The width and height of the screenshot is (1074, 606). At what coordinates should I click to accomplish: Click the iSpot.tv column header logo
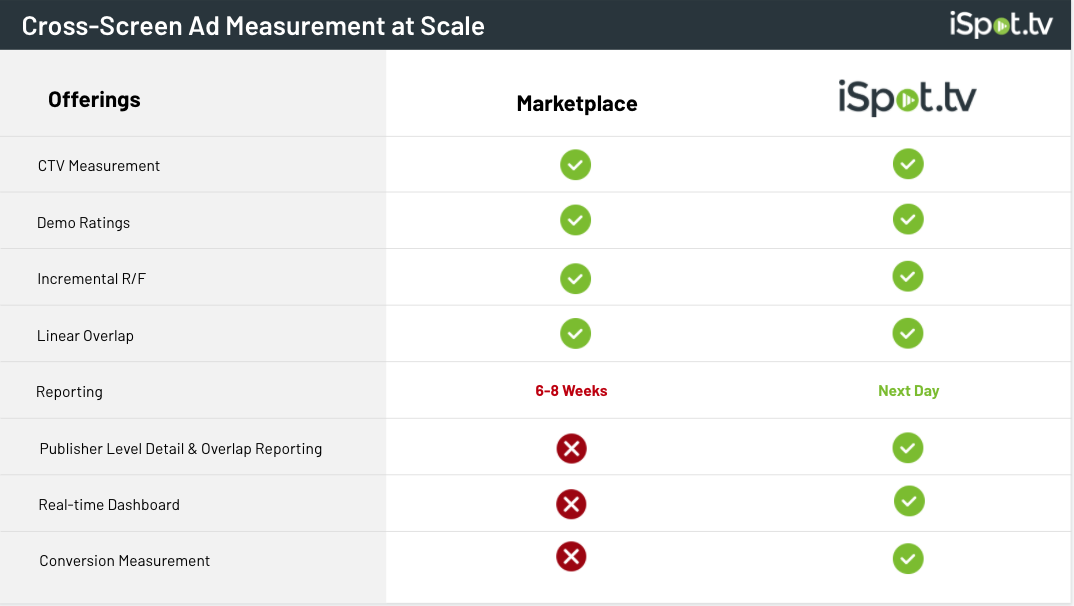click(x=907, y=99)
